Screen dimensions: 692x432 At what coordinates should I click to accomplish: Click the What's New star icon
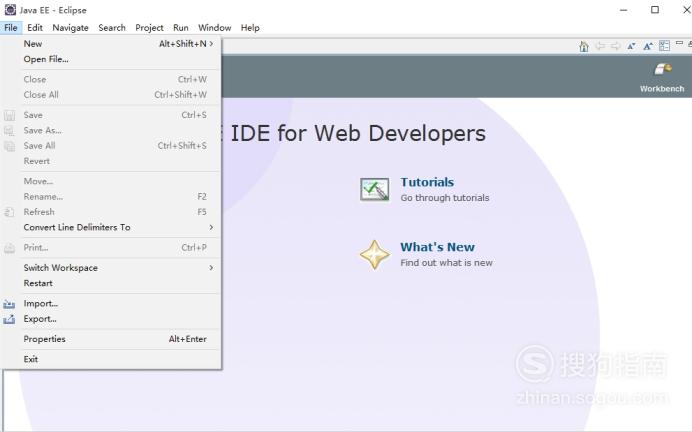click(x=374, y=255)
